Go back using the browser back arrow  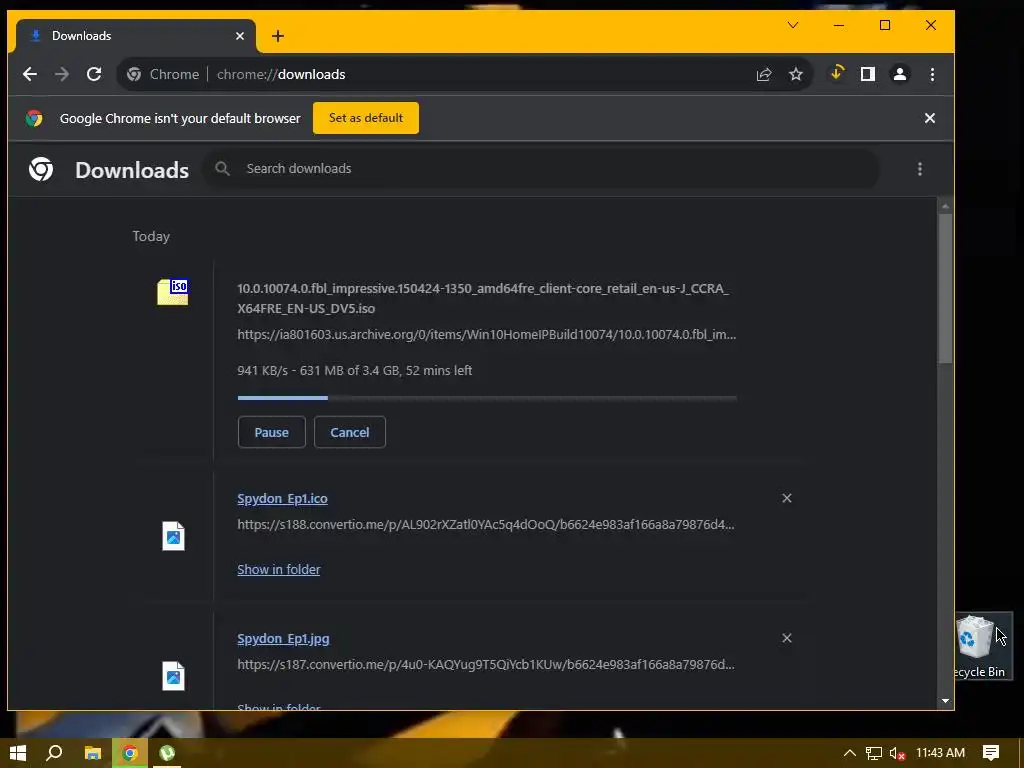pyautogui.click(x=30, y=74)
